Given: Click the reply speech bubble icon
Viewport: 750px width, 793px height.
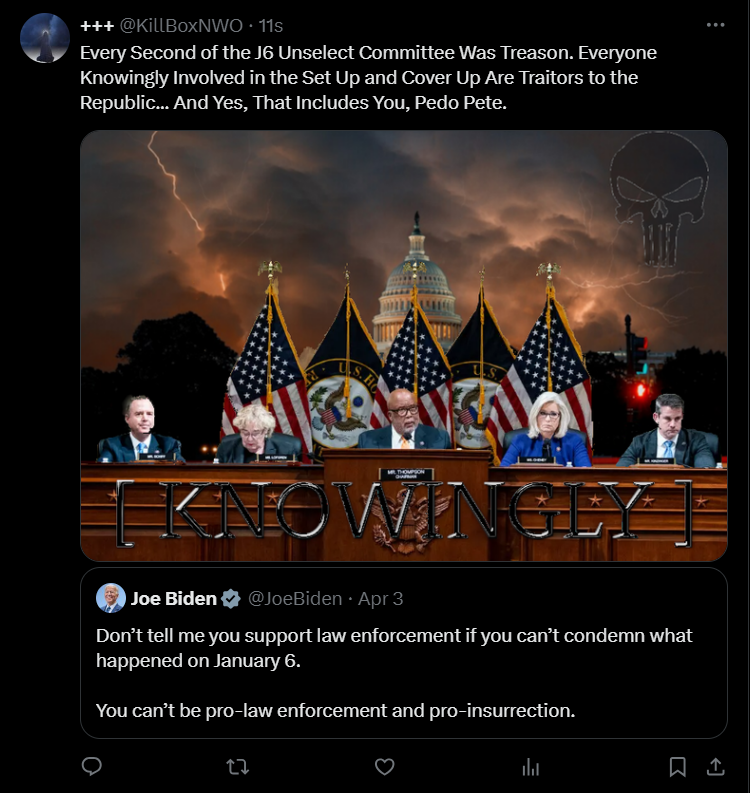Looking at the screenshot, I should [x=92, y=767].
